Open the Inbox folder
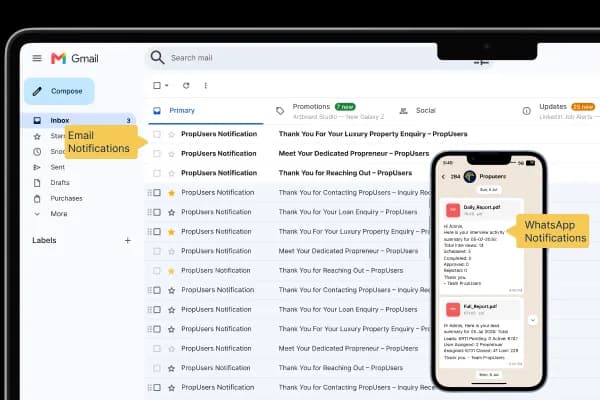Screen dimensions: 600x400 pyautogui.click(x=79, y=120)
